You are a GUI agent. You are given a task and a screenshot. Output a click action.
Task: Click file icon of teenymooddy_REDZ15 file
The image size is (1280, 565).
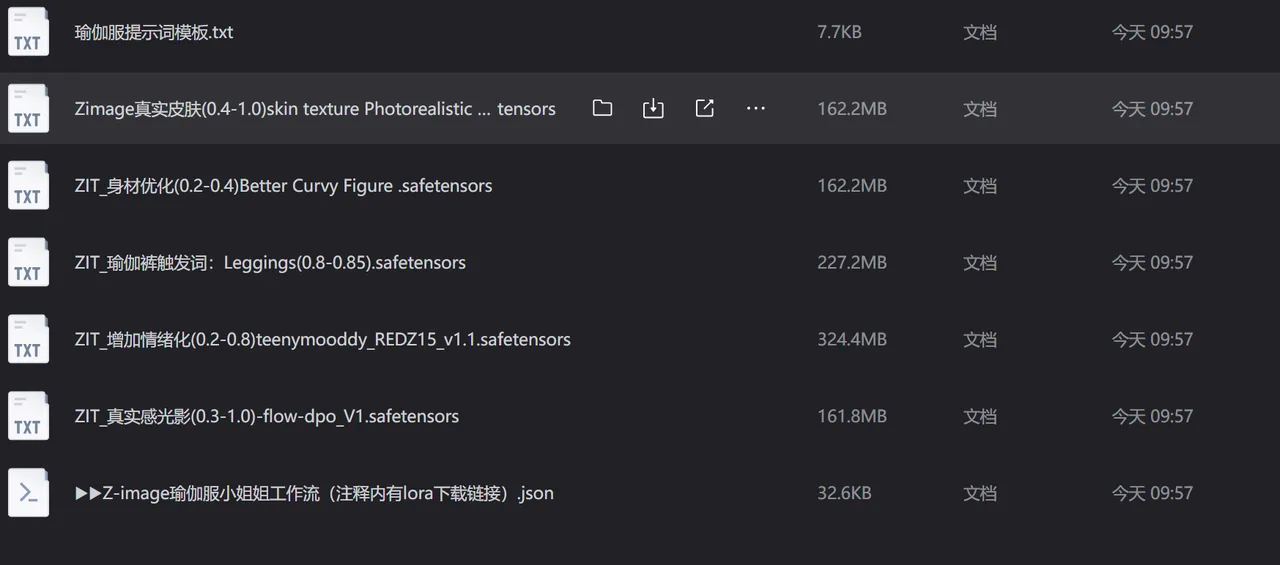(x=28, y=339)
